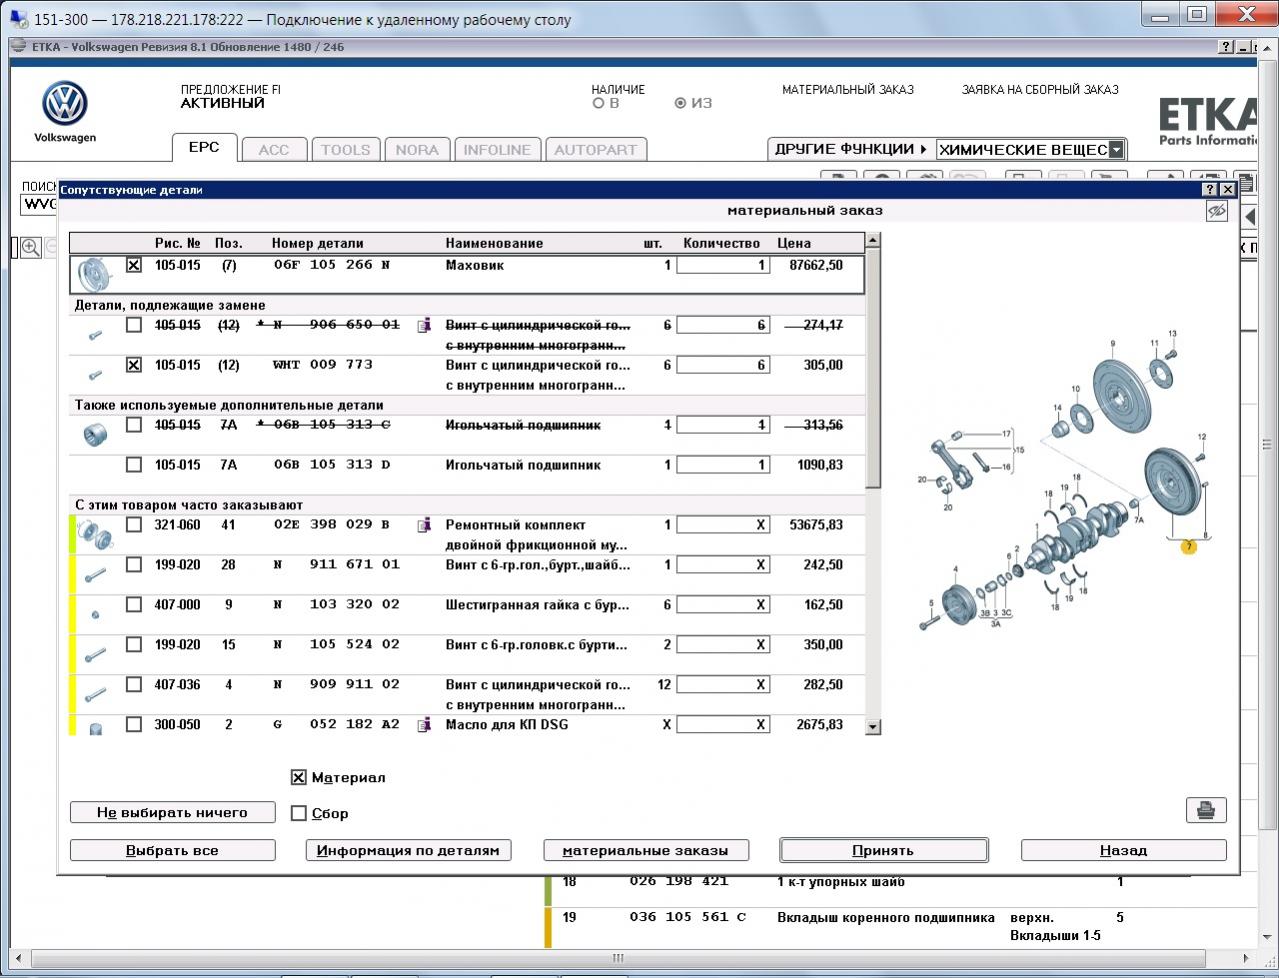
Task: Click the parts list vertical scrollbar thumb
Action: point(873,367)
